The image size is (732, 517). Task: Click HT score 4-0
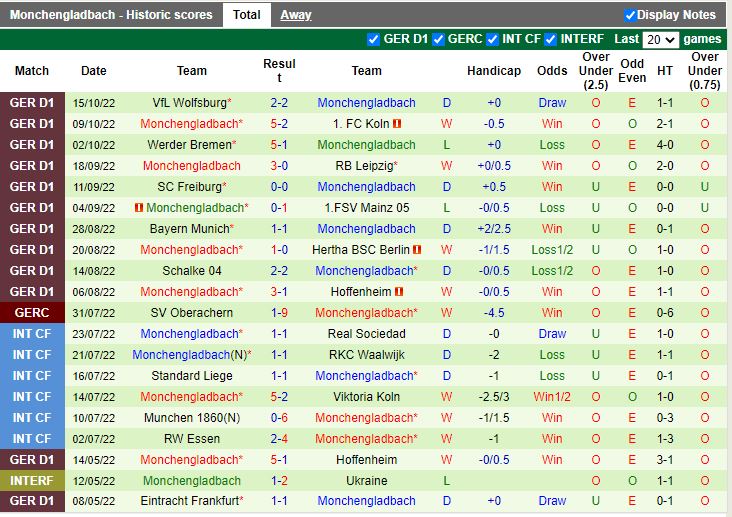[665, 145]
